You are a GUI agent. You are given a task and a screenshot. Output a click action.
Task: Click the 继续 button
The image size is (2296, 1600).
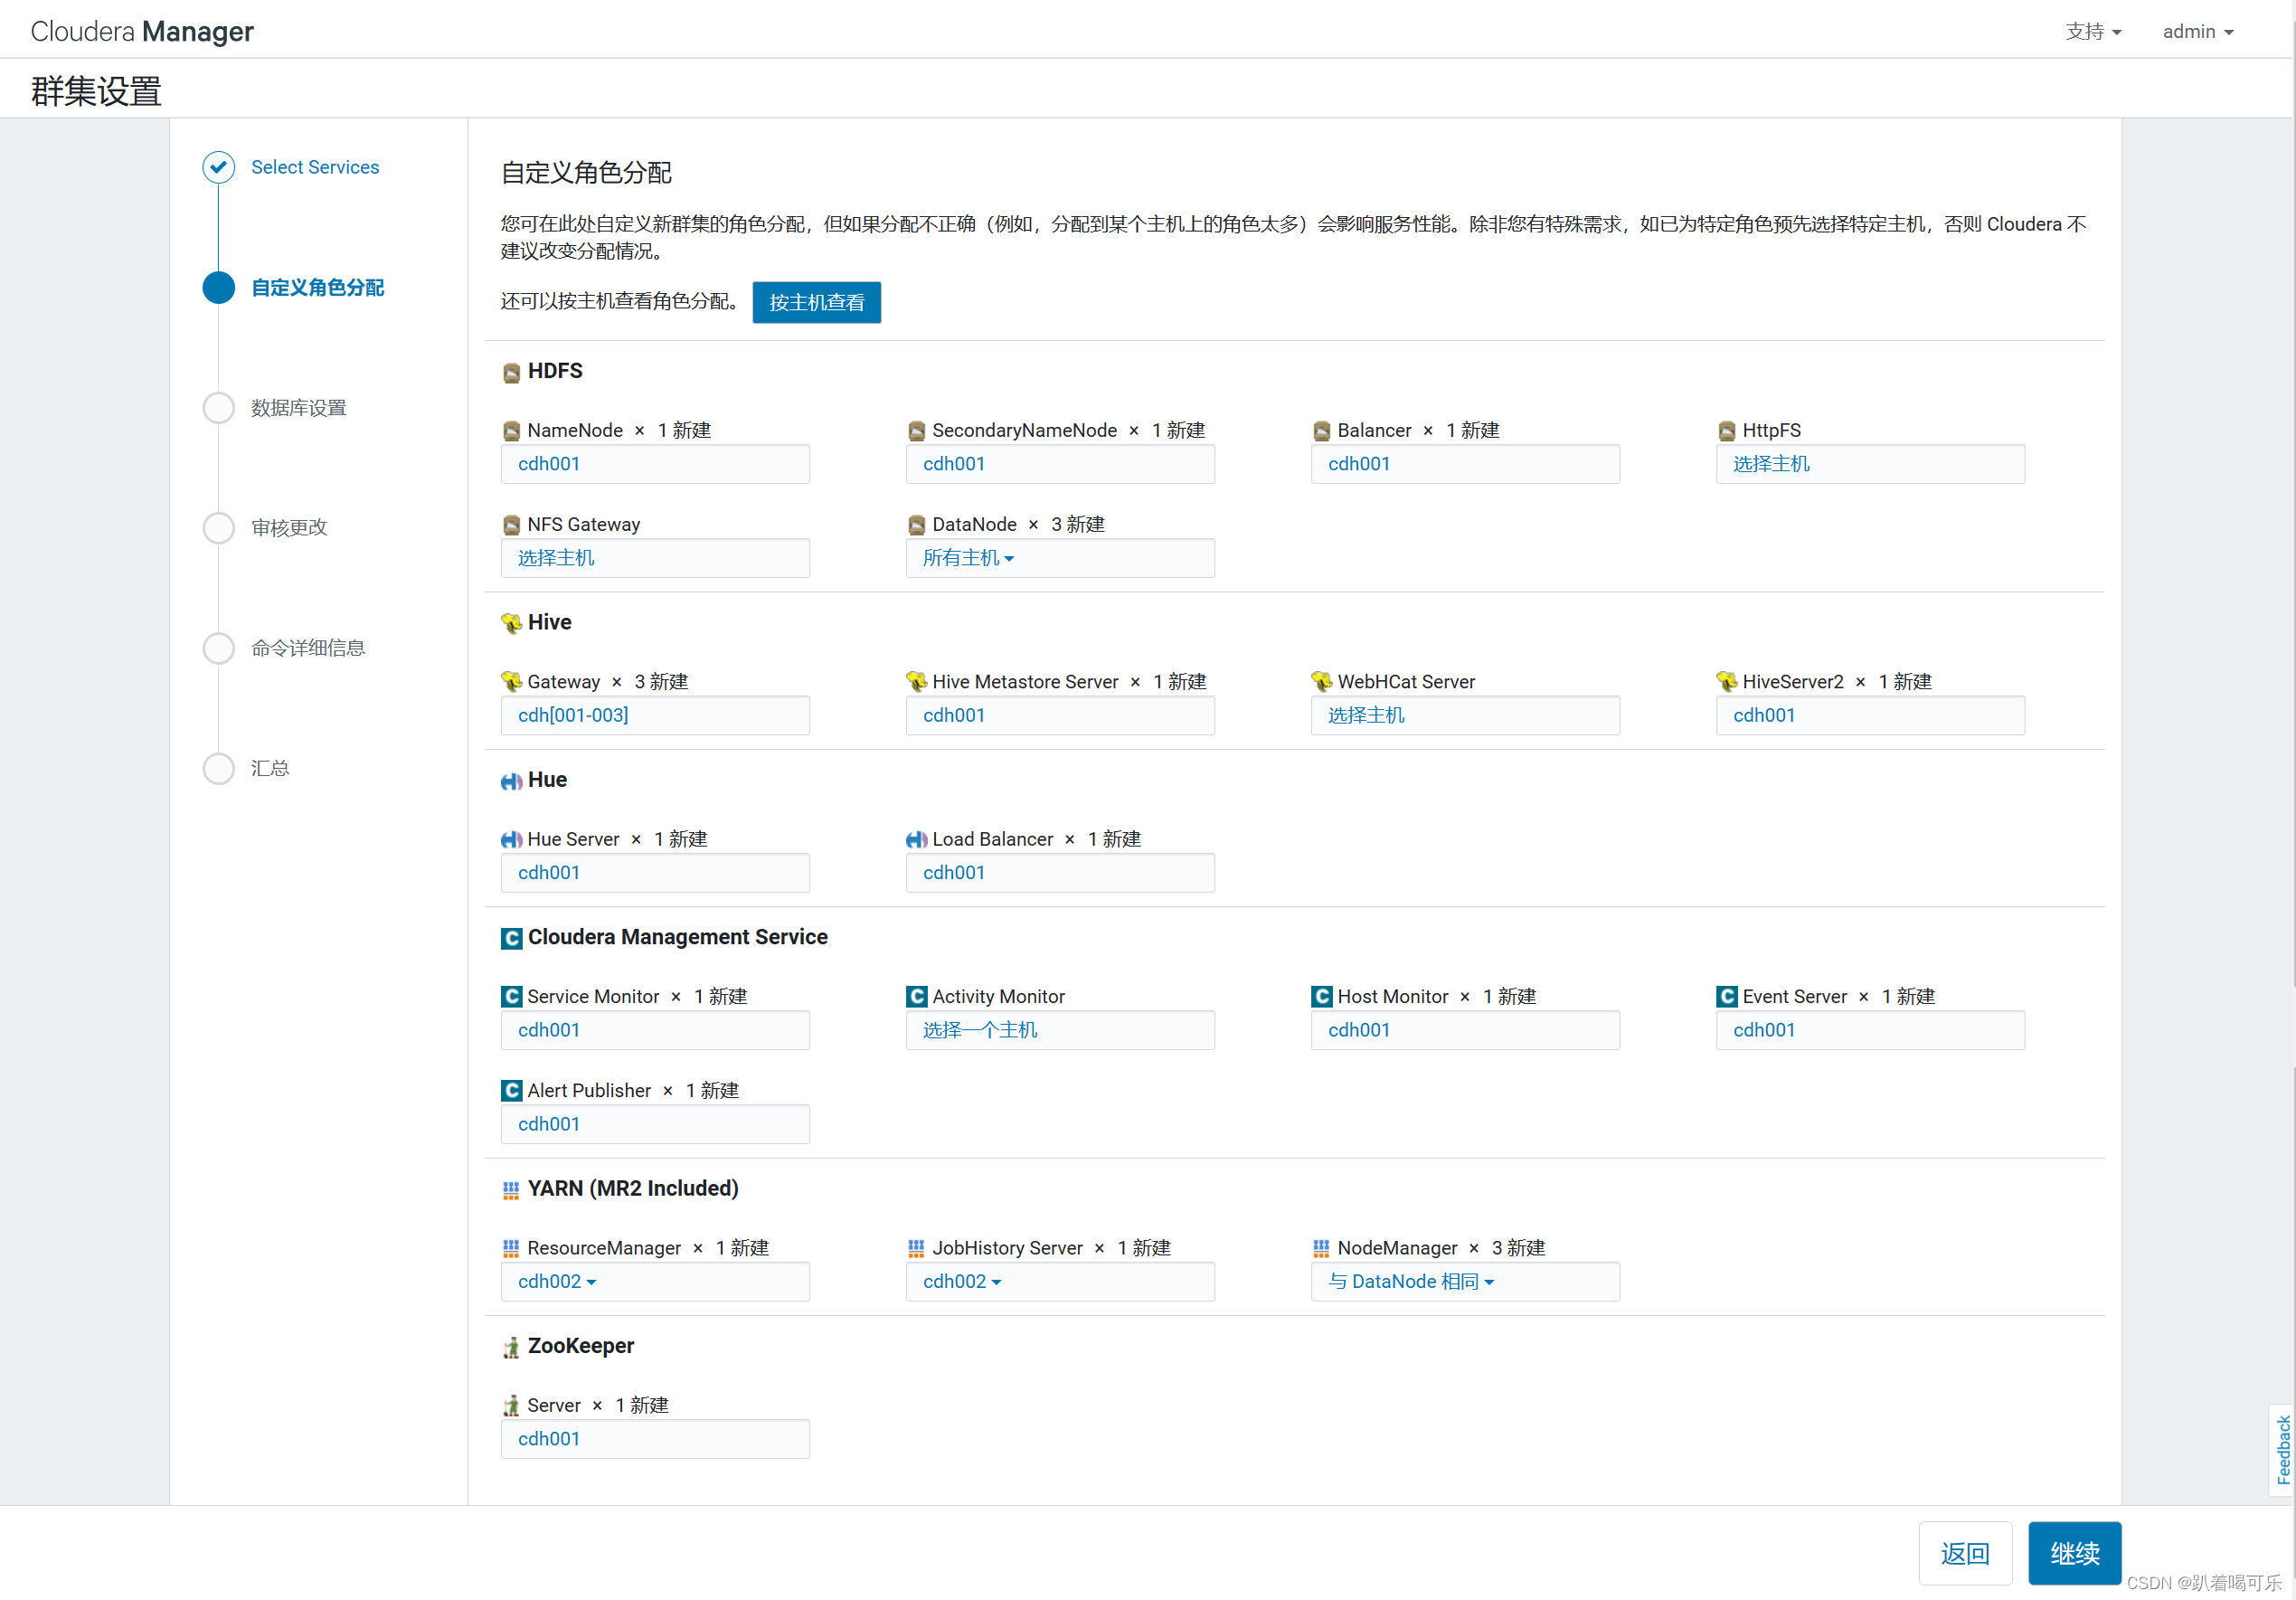(x=2074, y=1553)
